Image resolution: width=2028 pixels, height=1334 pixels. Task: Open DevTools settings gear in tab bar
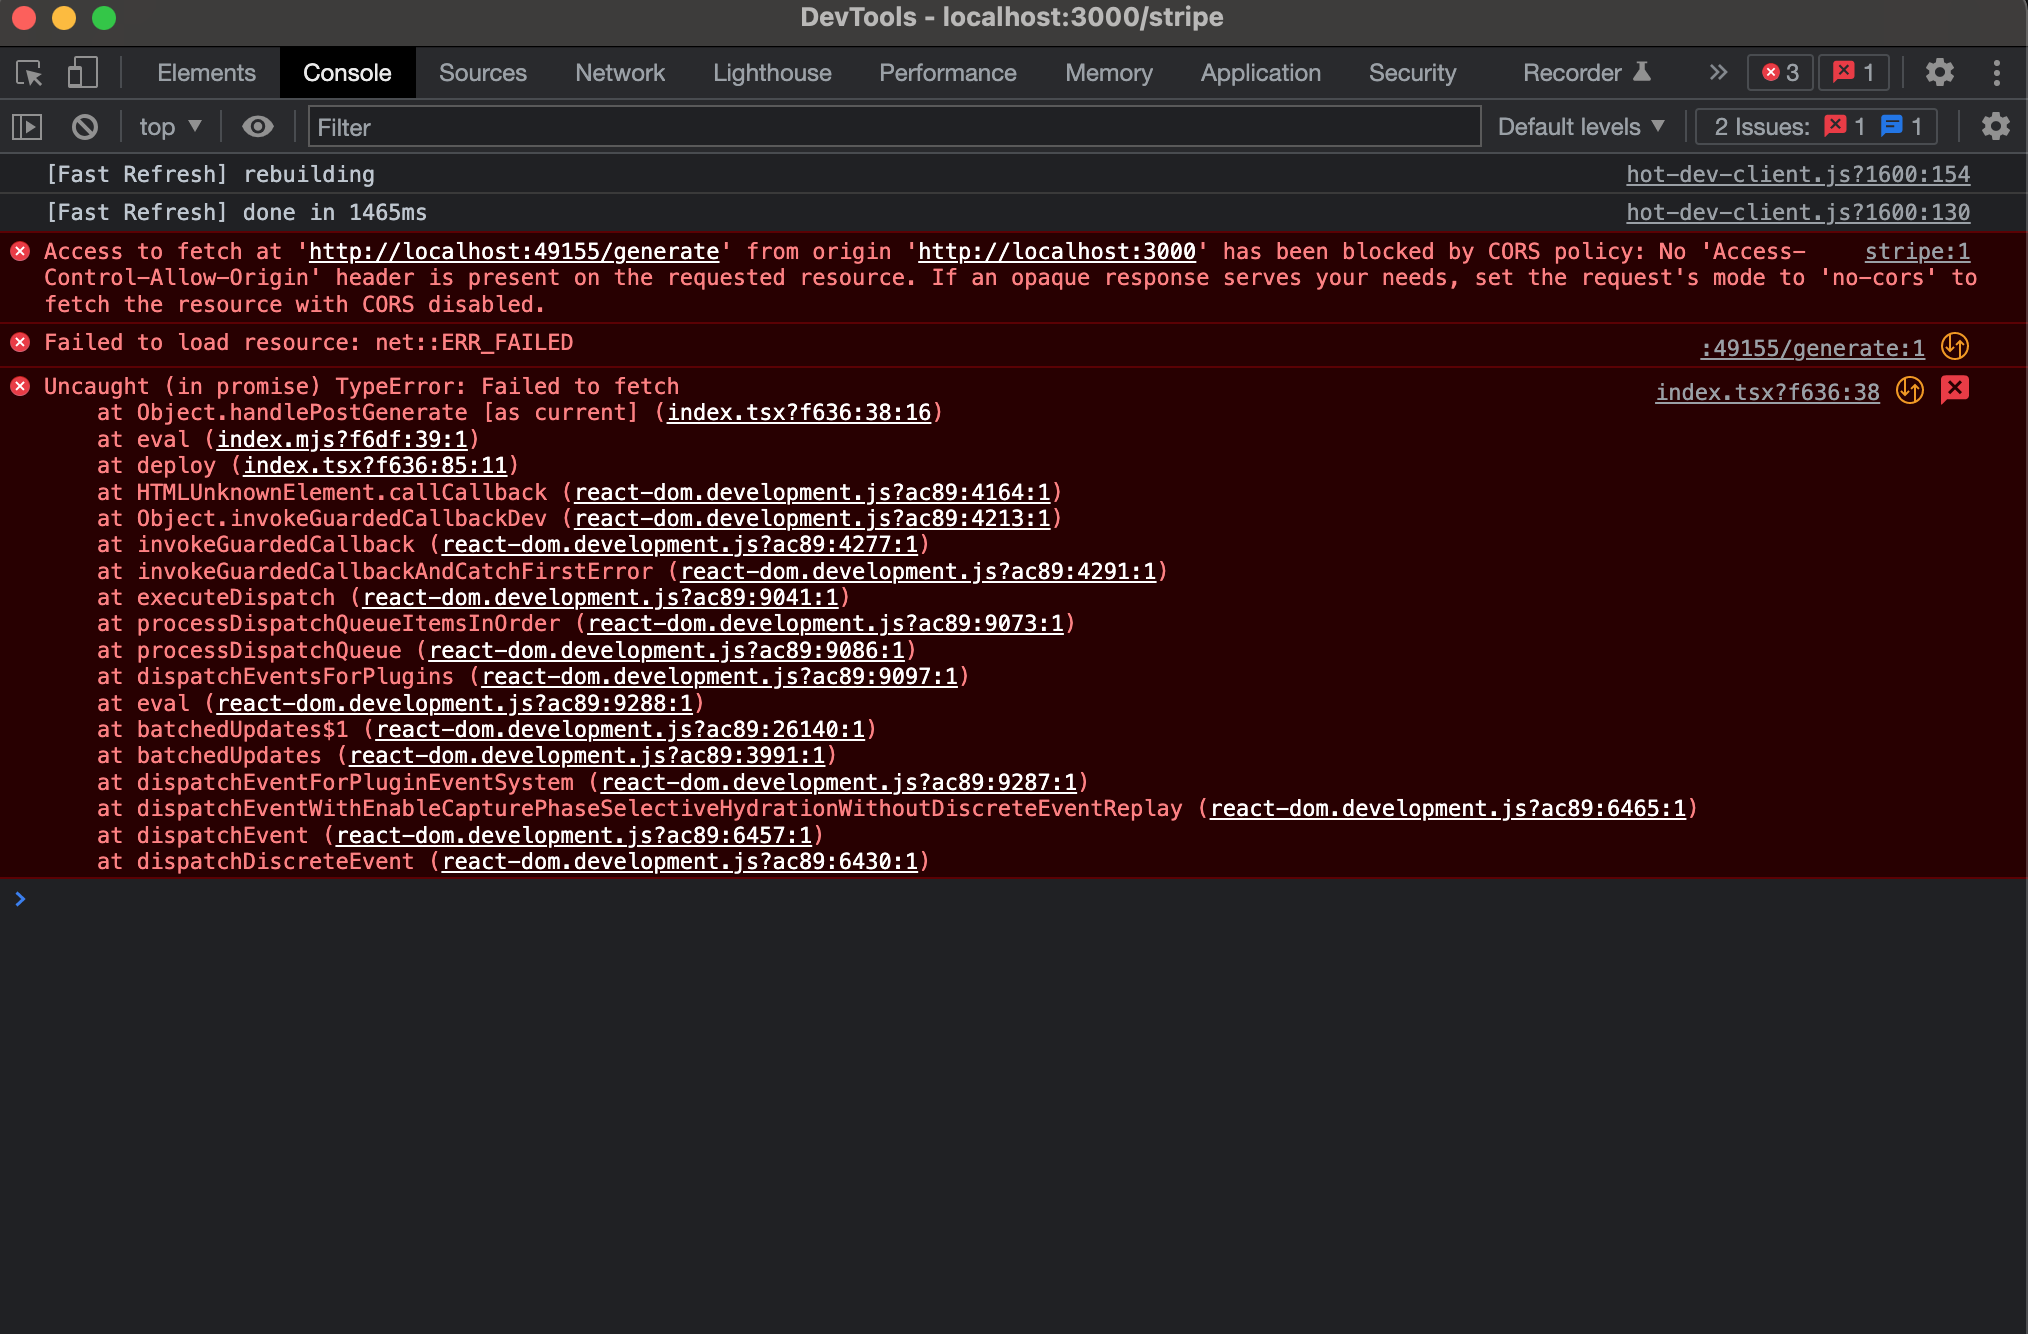click(x=1939, y=73)
